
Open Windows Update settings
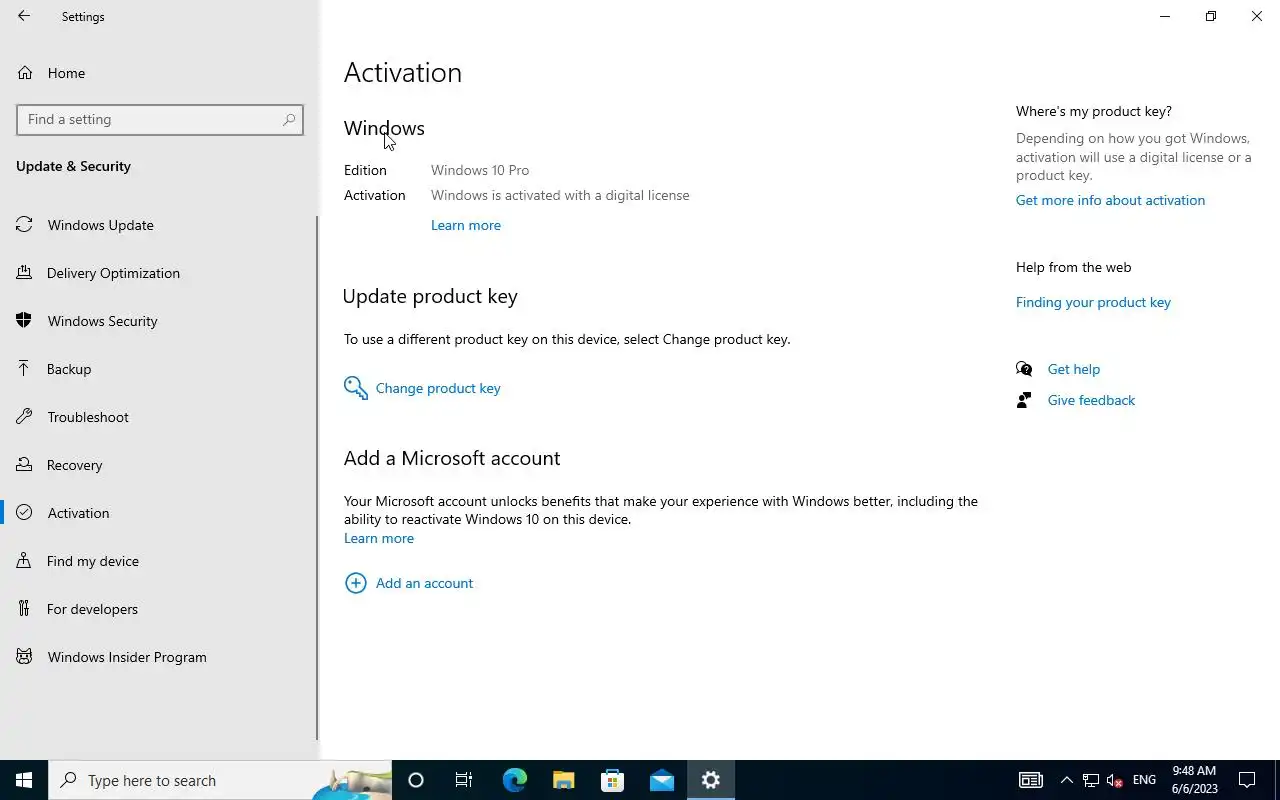click(160, 225)
